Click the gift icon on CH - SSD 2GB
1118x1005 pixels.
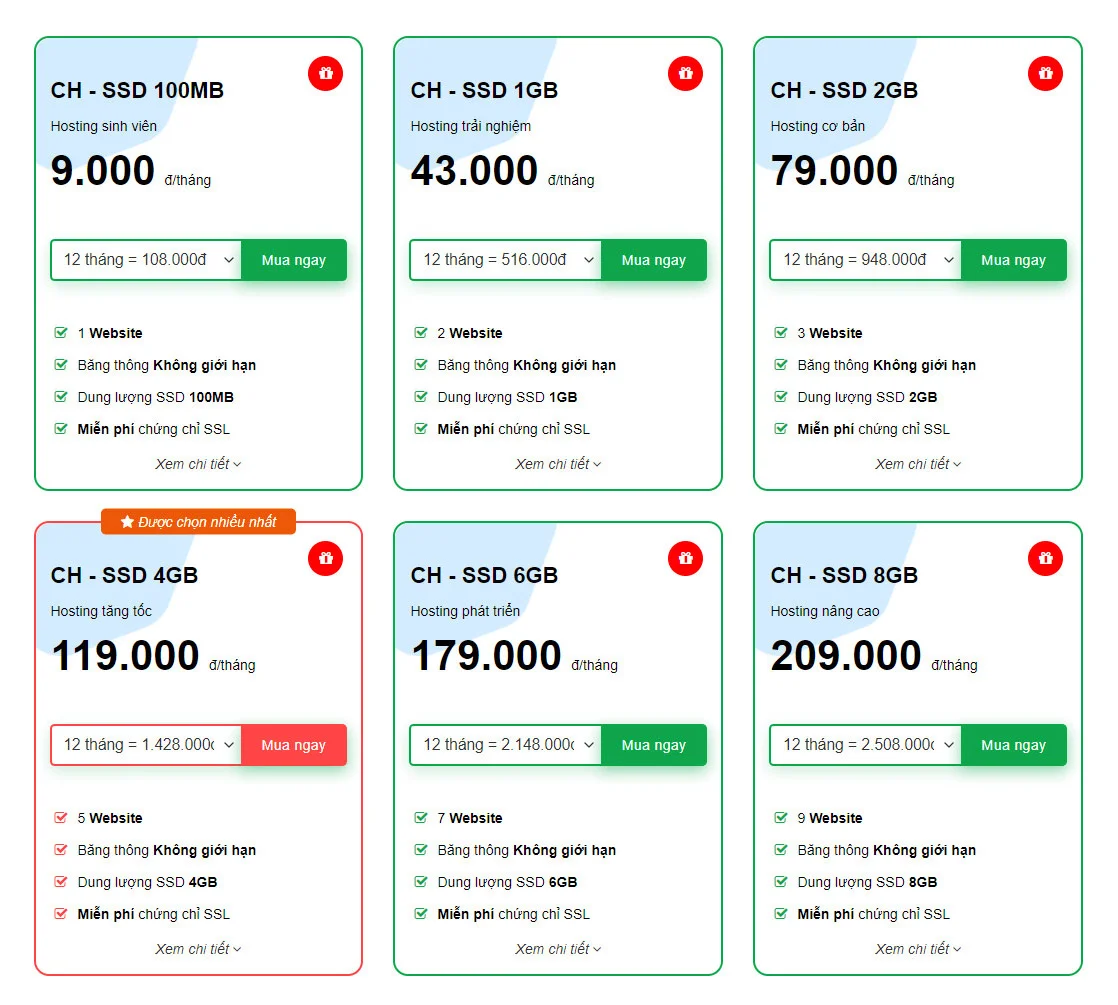pyautogui.click(x=1045, y=74)
